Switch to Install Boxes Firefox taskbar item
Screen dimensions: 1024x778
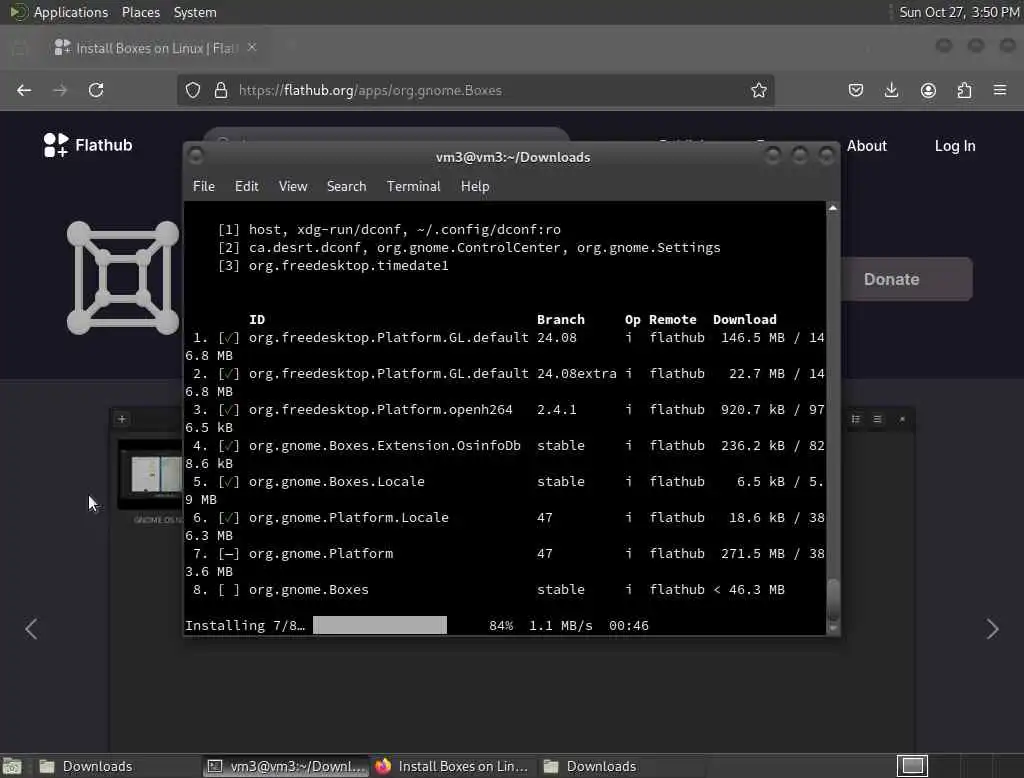(x=453, y=766)
